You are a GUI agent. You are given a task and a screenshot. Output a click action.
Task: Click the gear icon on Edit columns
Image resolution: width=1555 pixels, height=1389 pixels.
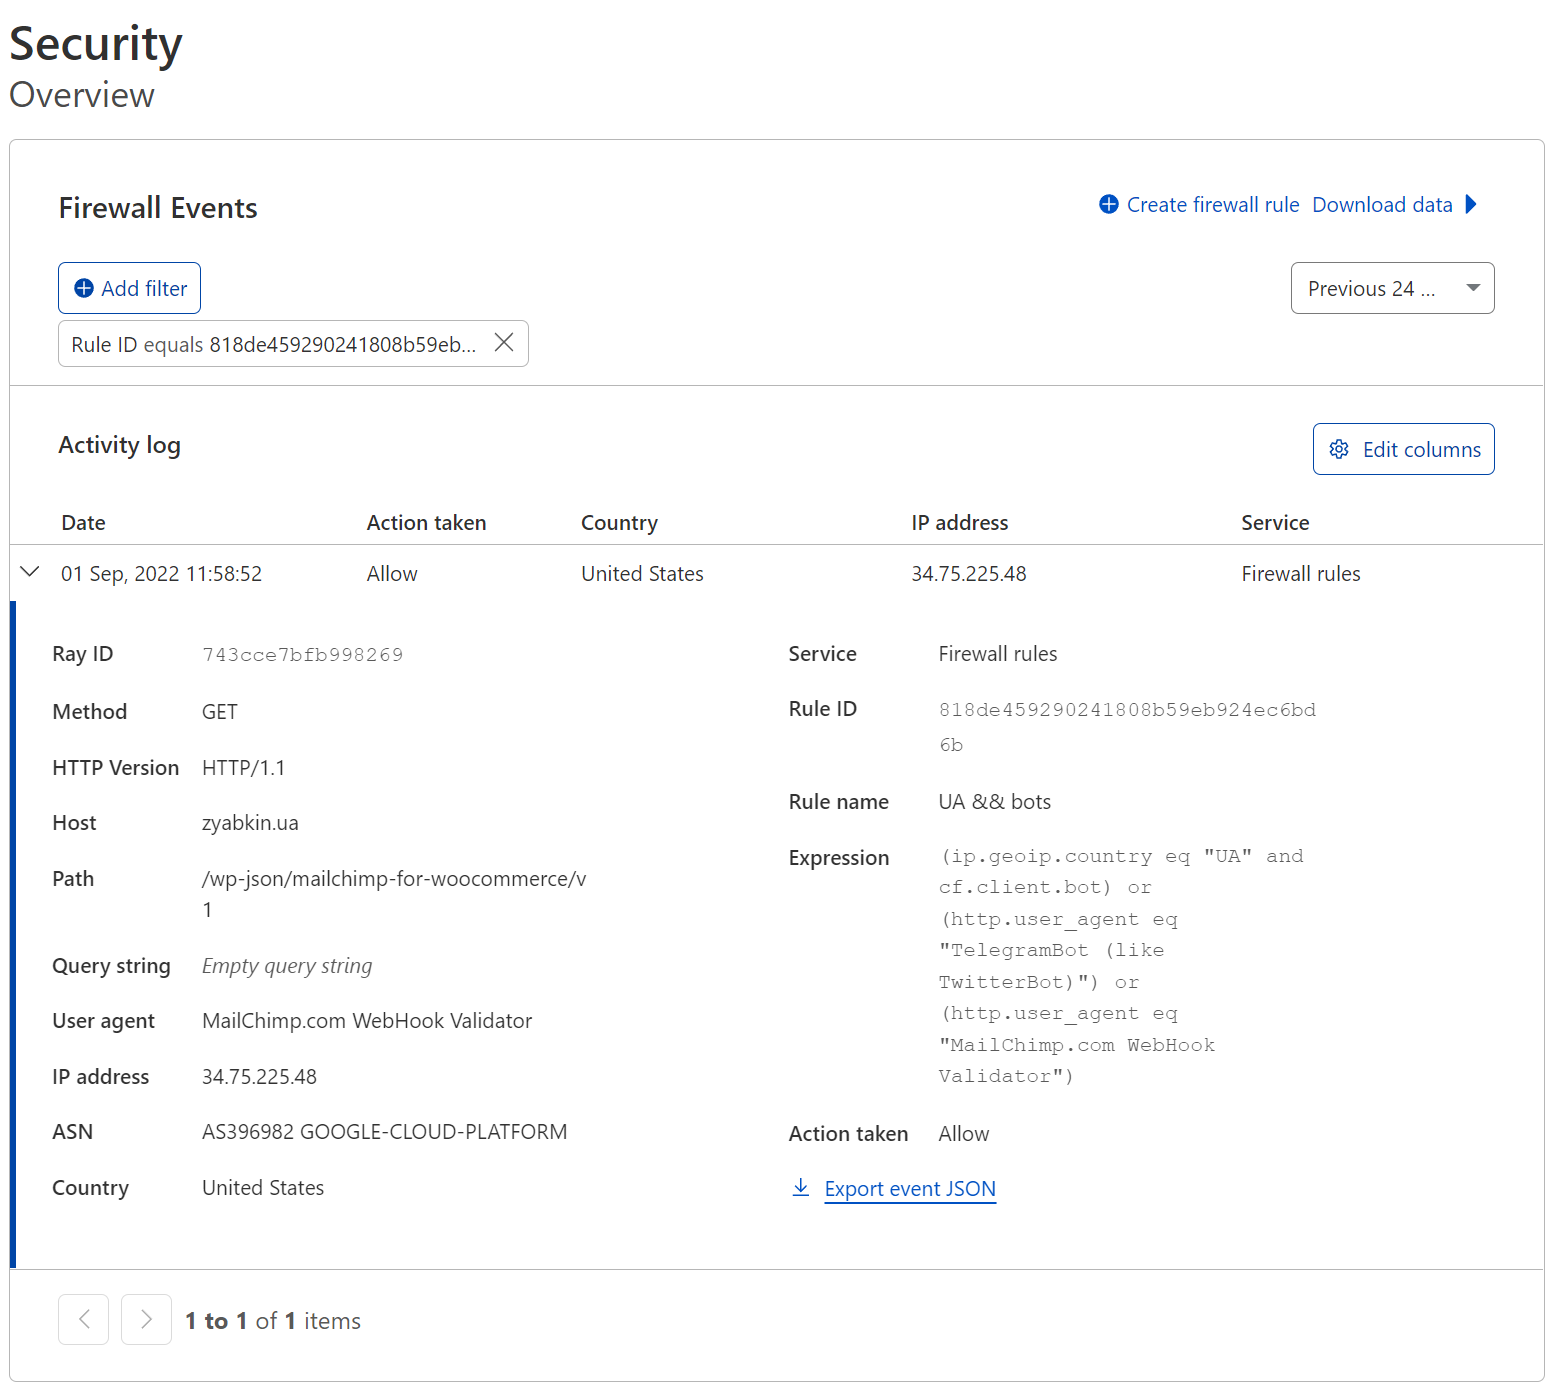[x=1340, y=449]
